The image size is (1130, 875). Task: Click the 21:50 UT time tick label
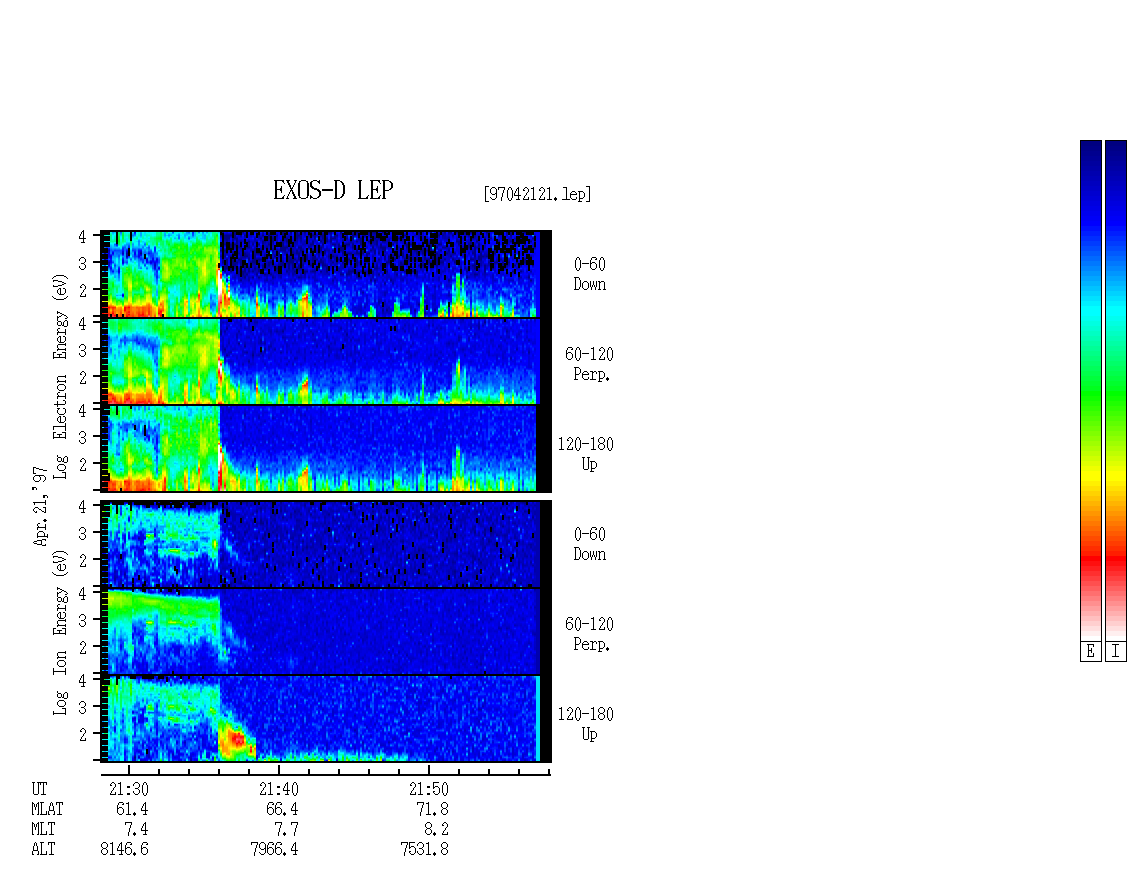429,789
